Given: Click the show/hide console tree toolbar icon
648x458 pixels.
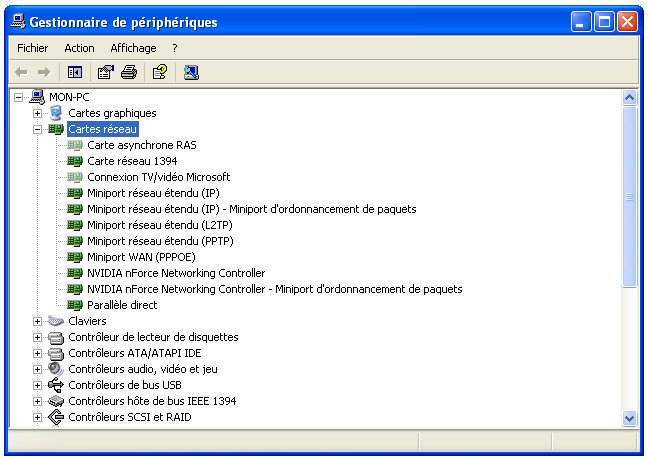Looking at the screenshot, I should click(x=74, y=72).
